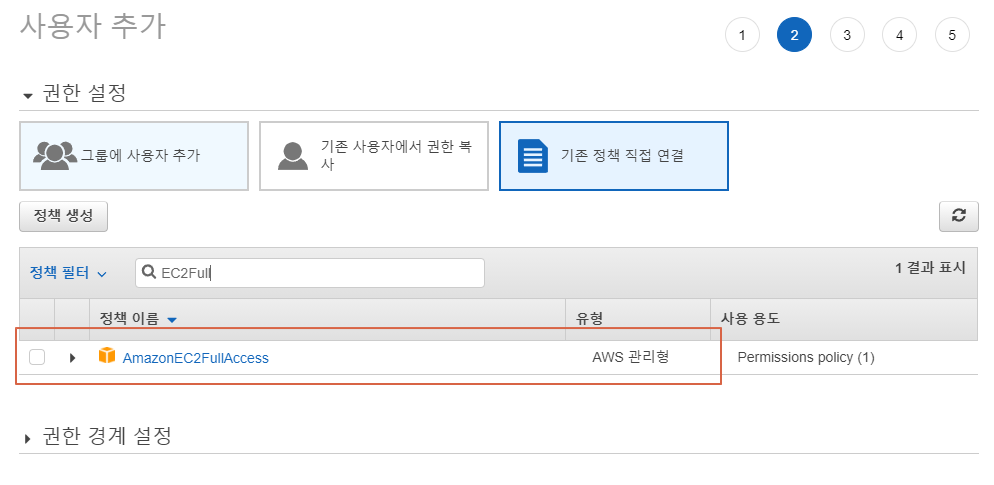
Task: Expand the AmazonEC2FullAccess row details arrow
Action: pos(72,358)
